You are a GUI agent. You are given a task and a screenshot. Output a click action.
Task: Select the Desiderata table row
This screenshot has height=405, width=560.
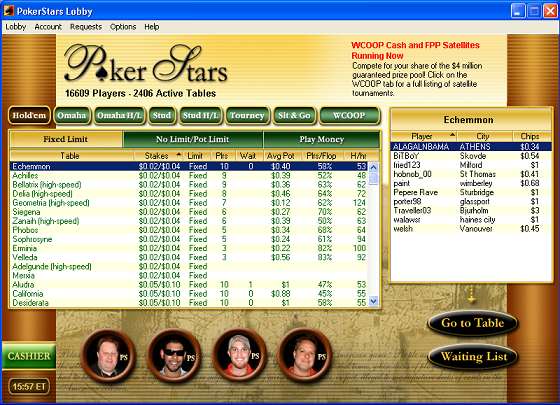(x=189, y=303)
